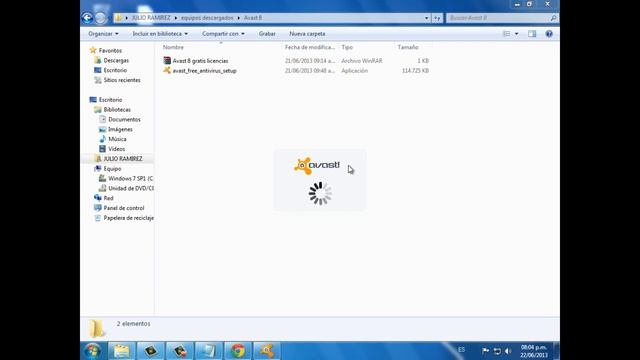Open Sitios recientes
Screen dimensions: 640x360
(x=122, y=80)
